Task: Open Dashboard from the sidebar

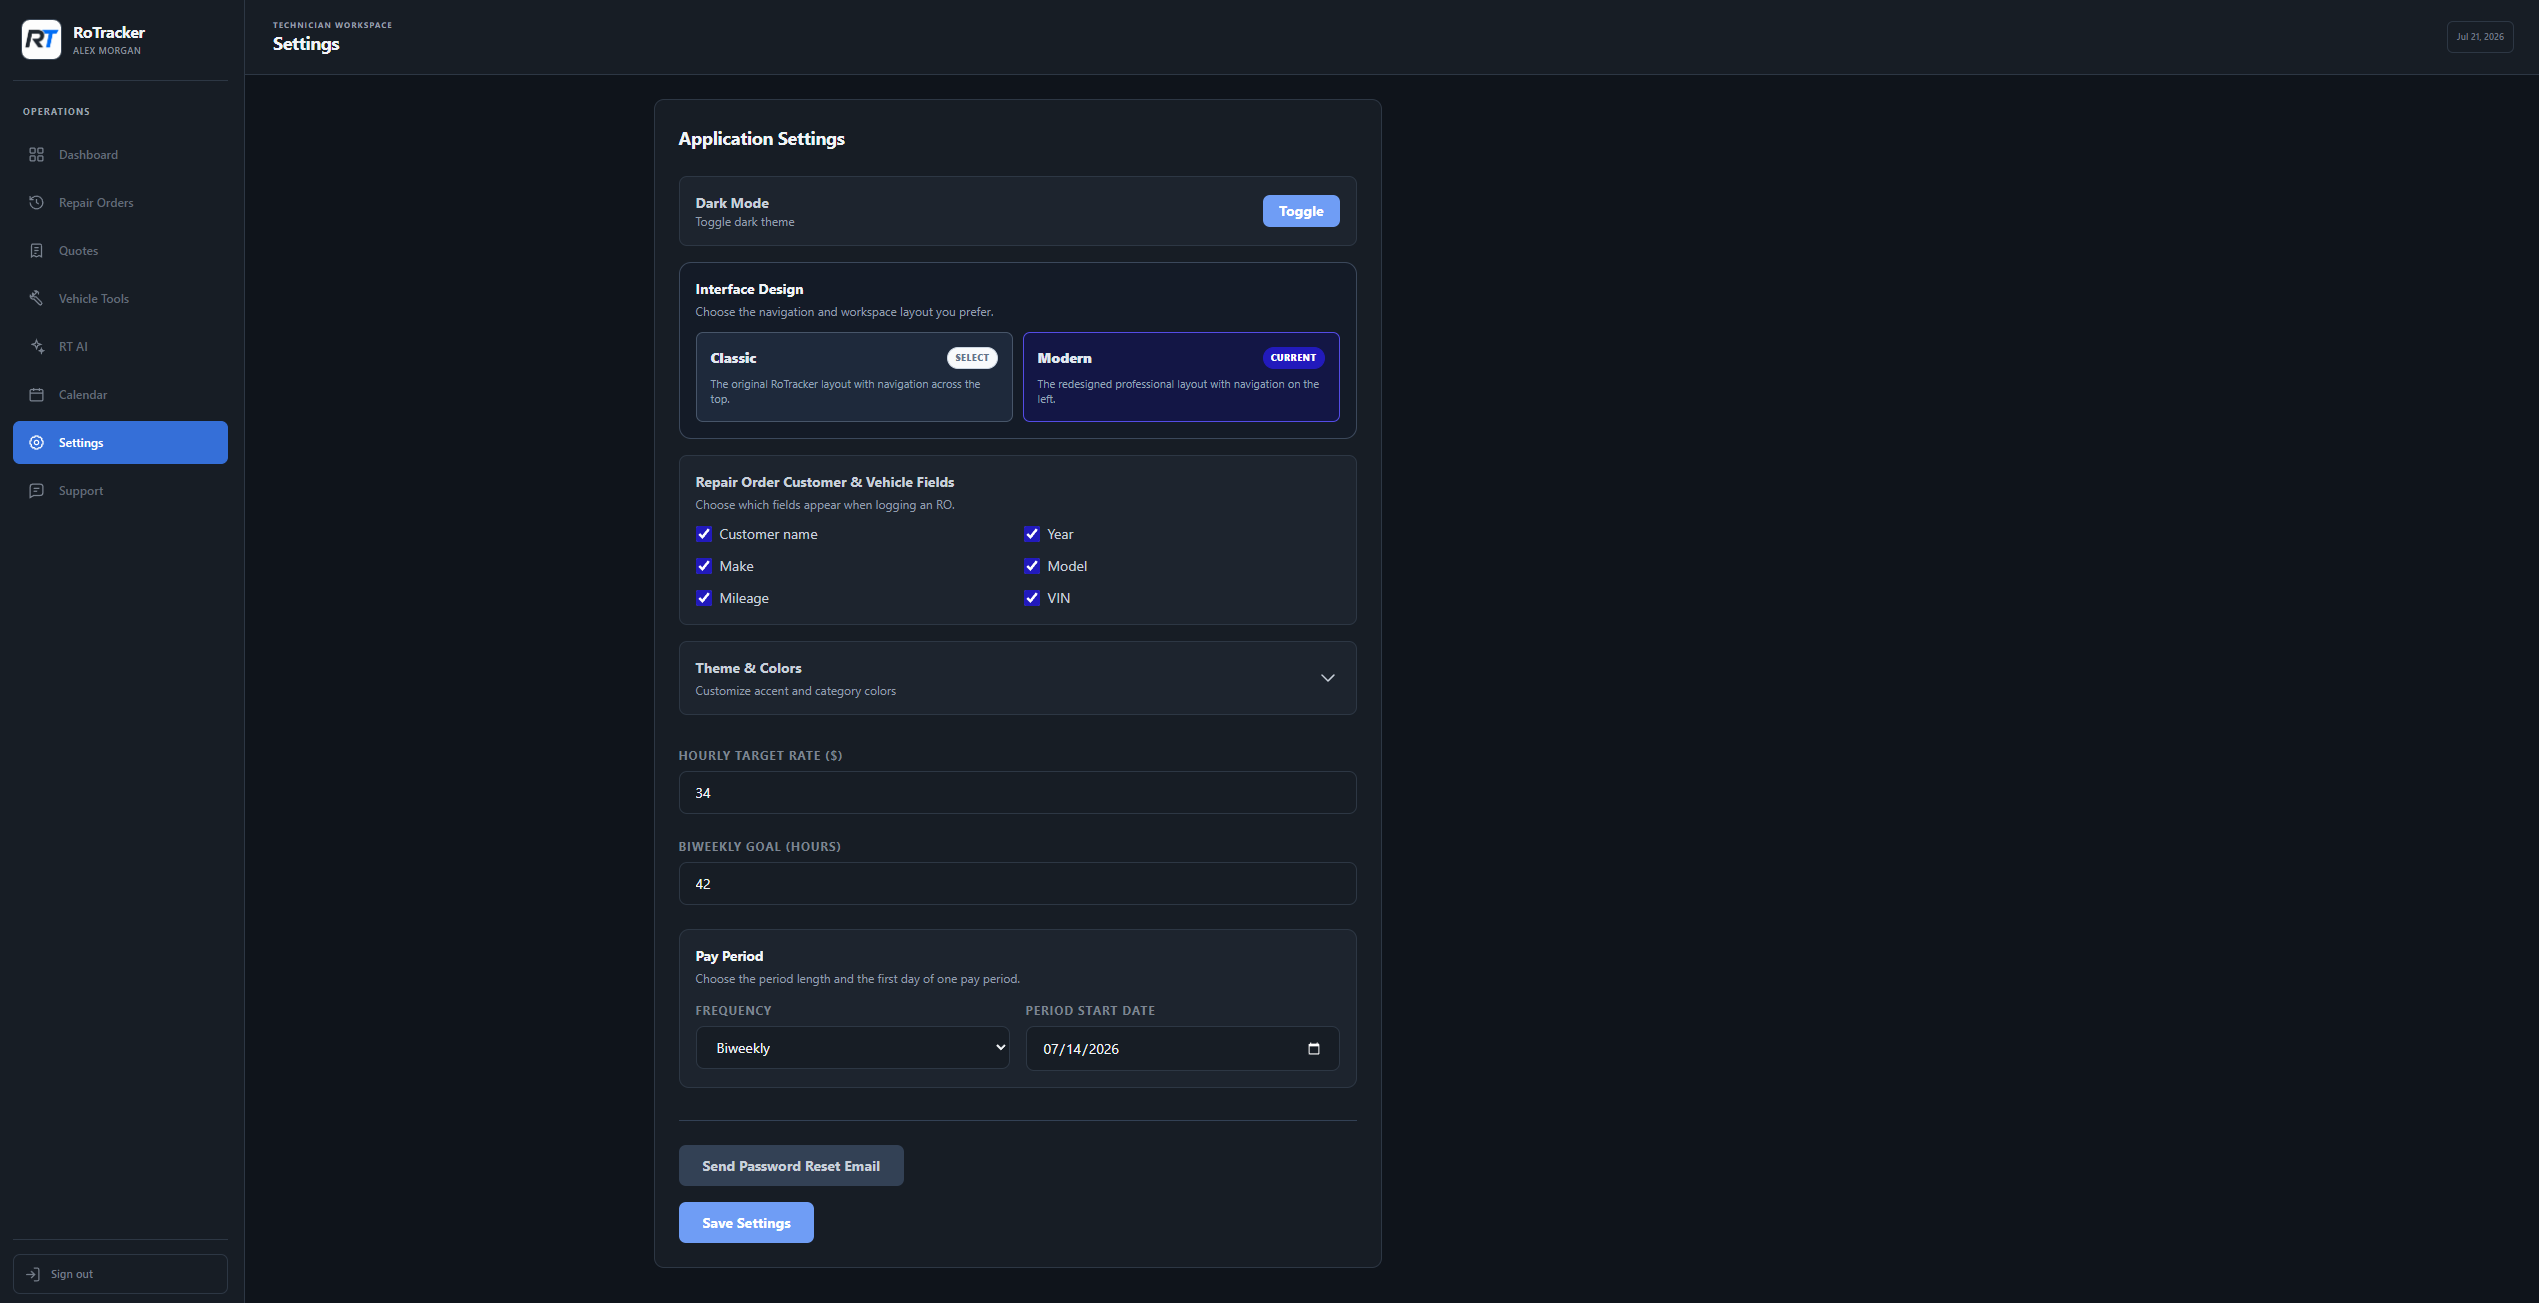Action: tap(120, 155)
